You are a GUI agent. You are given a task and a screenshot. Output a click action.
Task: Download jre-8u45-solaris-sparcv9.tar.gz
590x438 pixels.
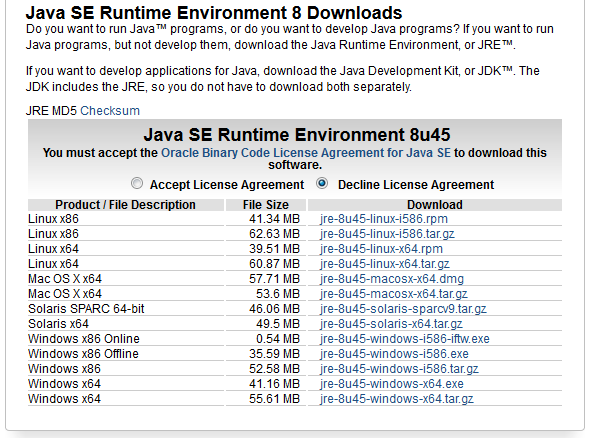click(403, 309)
